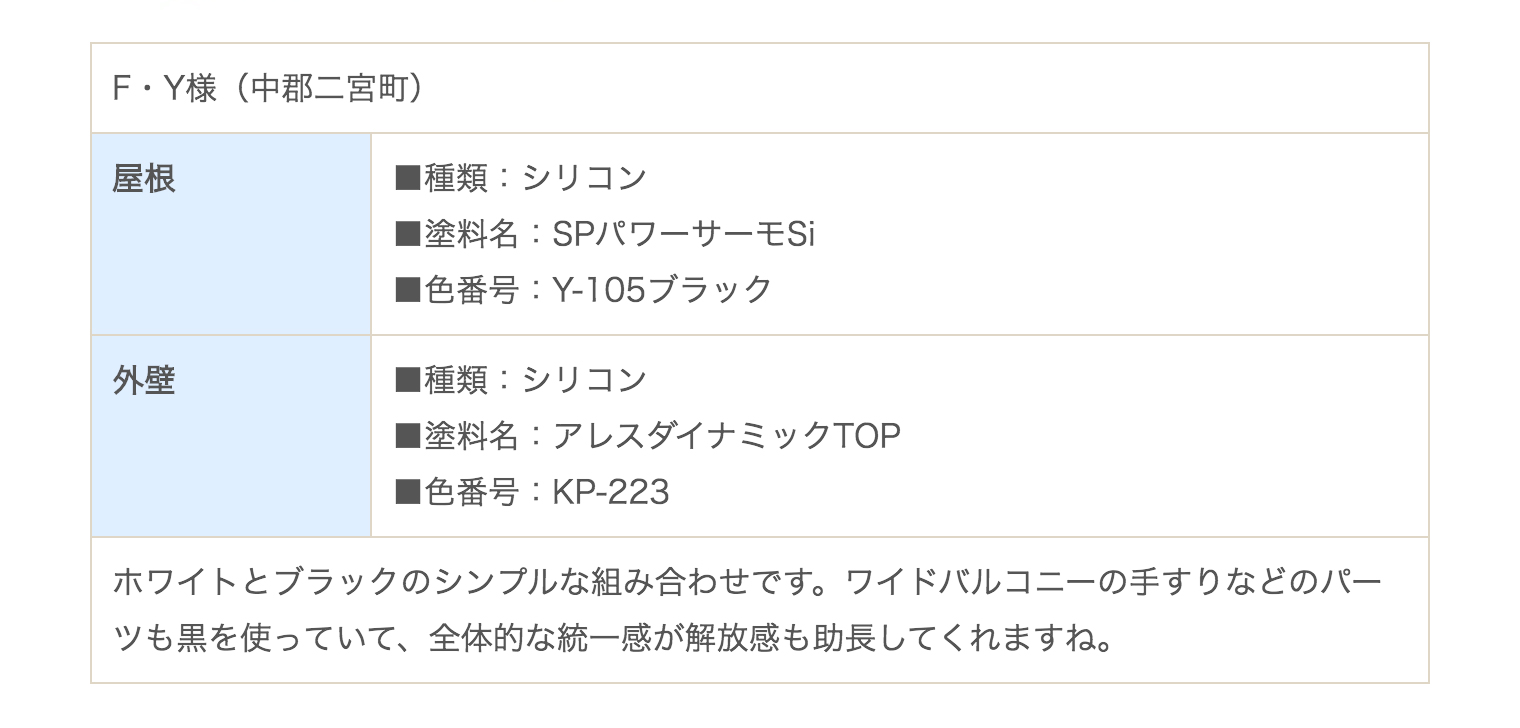Click the square bullet before SPパワーサーモSi
This screenshot has height=728, width=1520.
(408, 235)
